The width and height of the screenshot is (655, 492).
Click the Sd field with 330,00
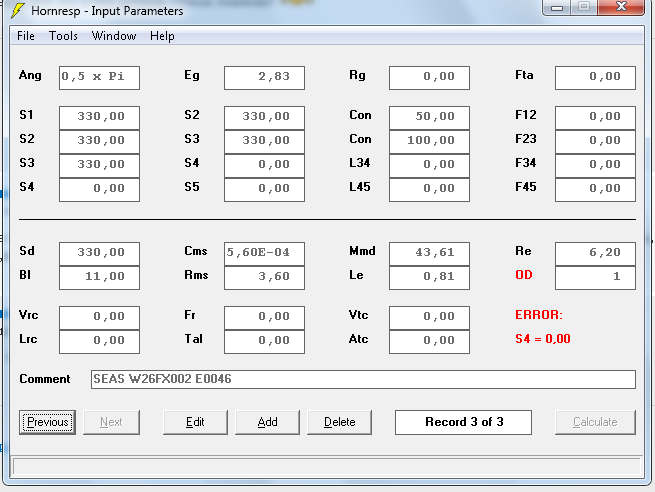tap(99, 254)
